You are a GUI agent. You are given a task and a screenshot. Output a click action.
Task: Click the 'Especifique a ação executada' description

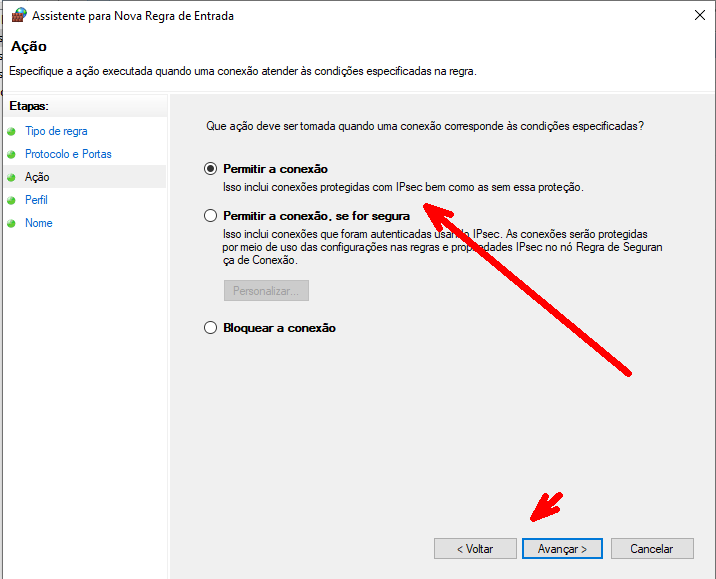click(x=243, y=71)
